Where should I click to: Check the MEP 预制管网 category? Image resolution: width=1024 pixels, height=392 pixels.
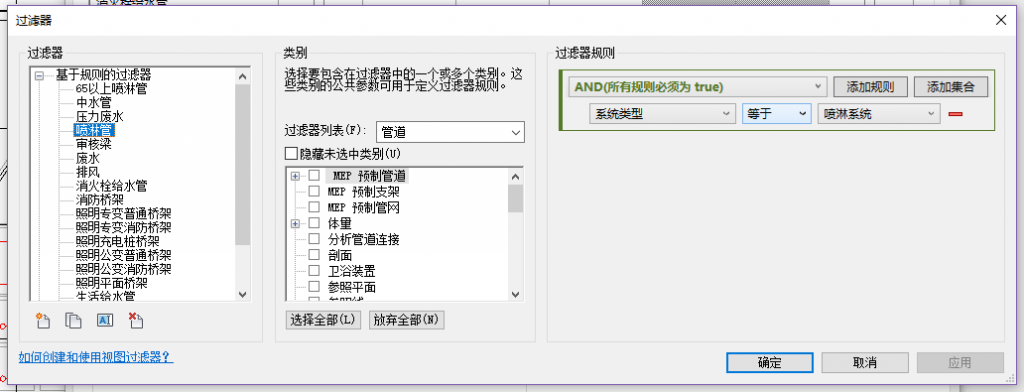314,207
